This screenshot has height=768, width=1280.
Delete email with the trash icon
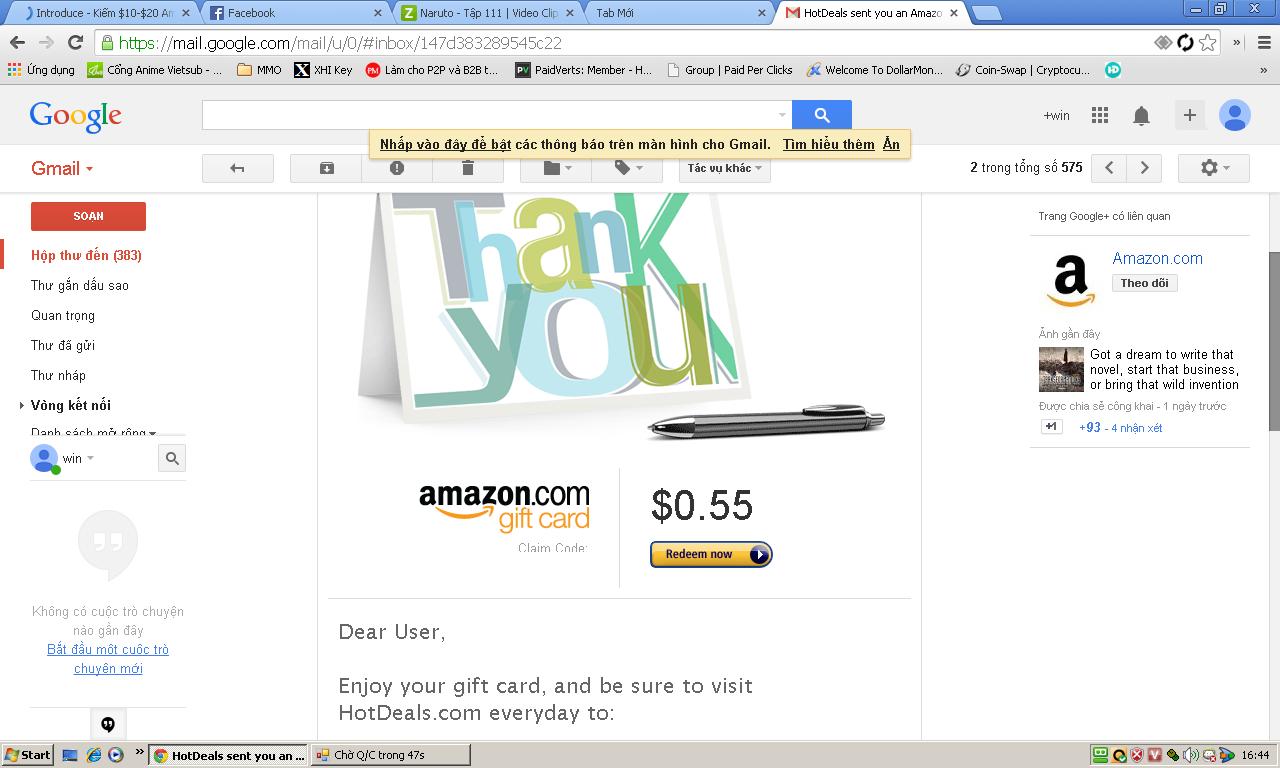tap(467, 168)
